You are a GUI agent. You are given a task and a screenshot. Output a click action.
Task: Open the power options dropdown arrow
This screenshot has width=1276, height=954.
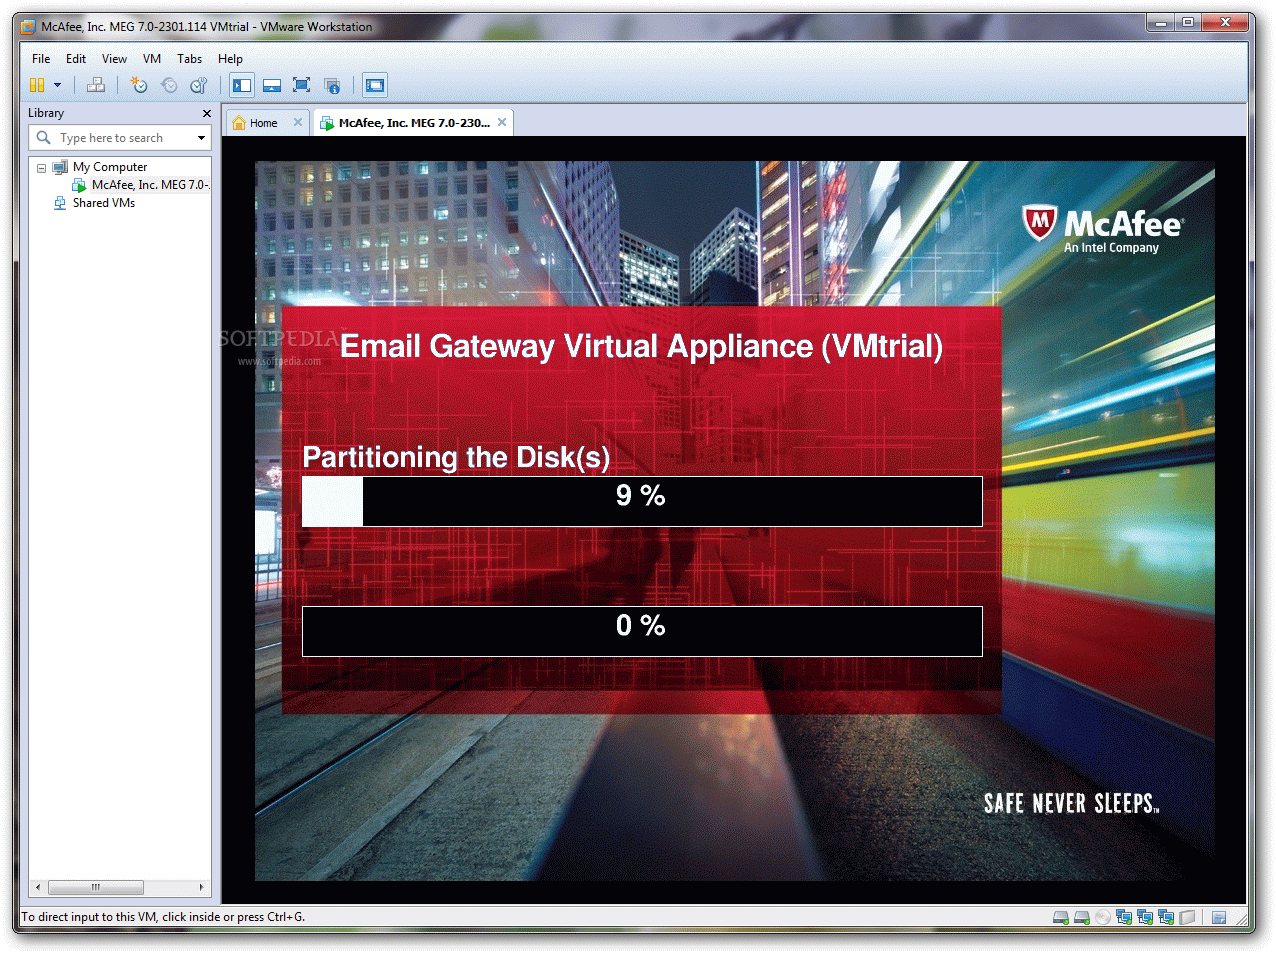pyautogui.click(x=57, y=85)
